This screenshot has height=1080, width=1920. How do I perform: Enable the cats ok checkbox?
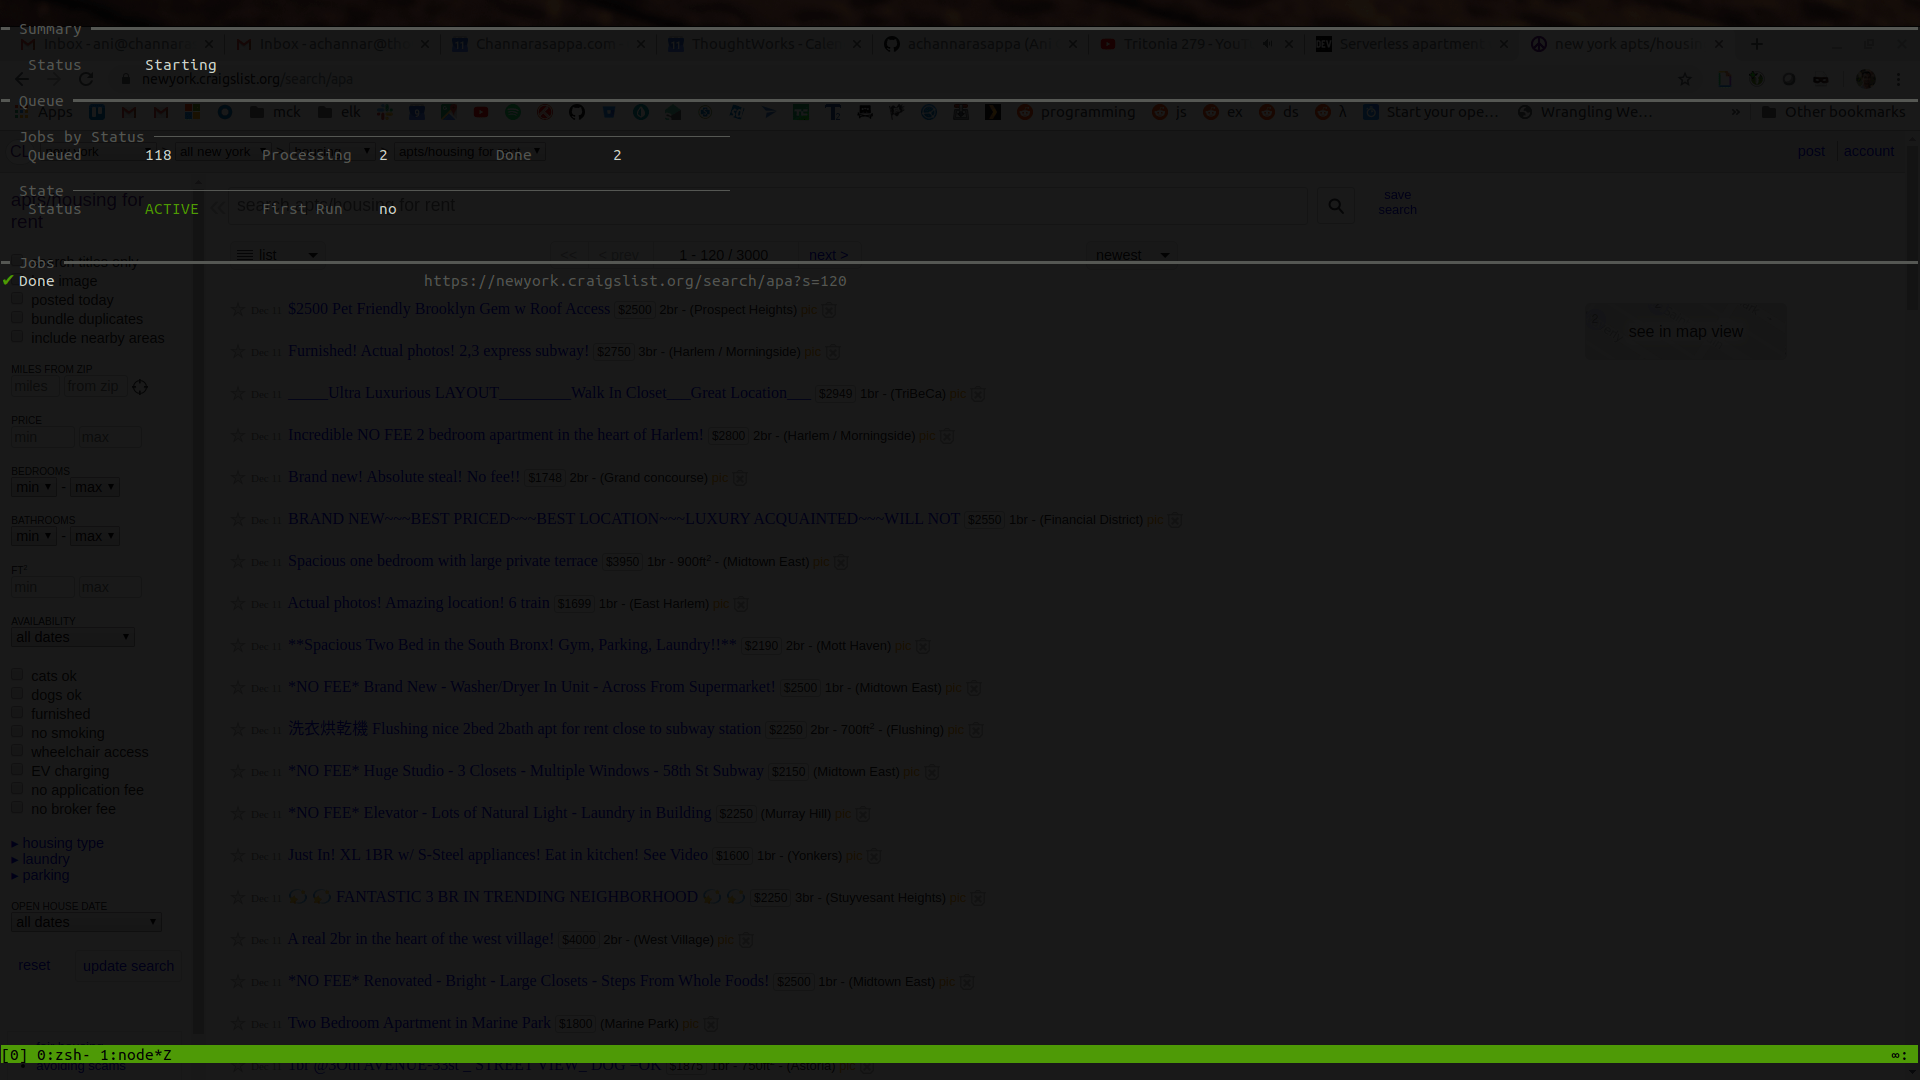(x=17, y=675)
